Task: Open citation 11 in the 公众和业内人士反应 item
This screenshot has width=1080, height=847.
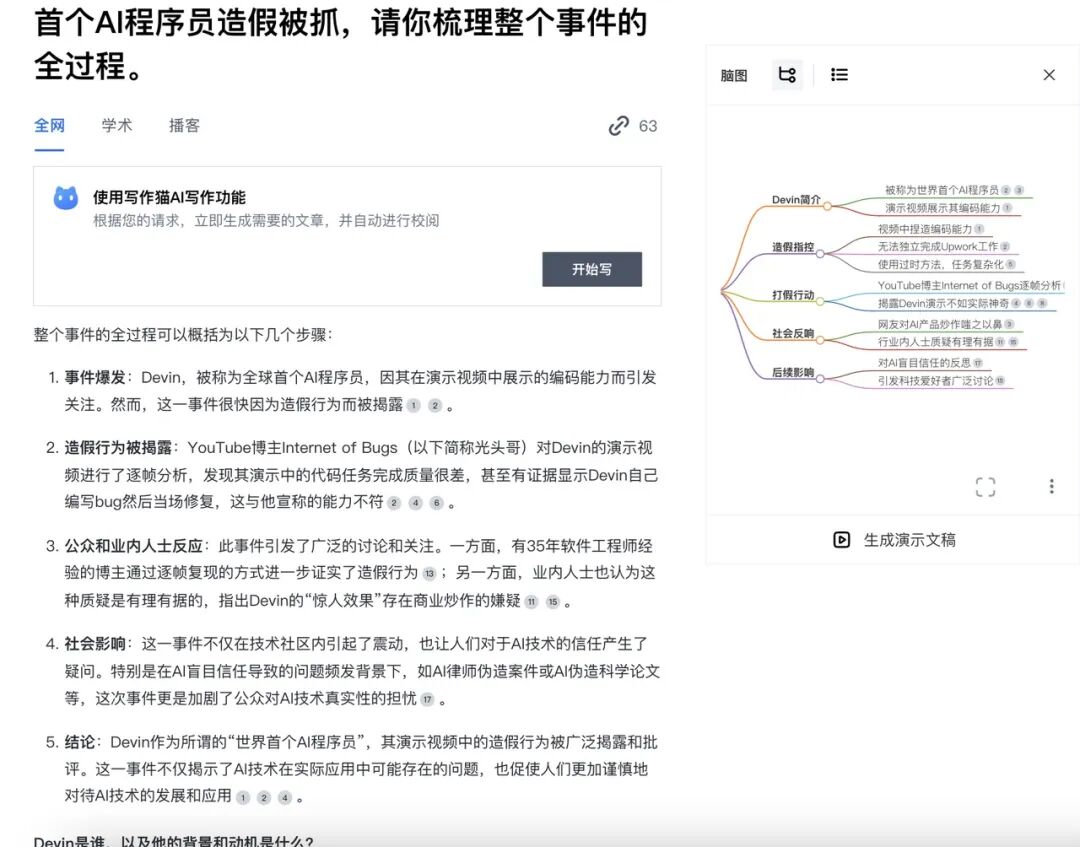Action: [531, 602]
